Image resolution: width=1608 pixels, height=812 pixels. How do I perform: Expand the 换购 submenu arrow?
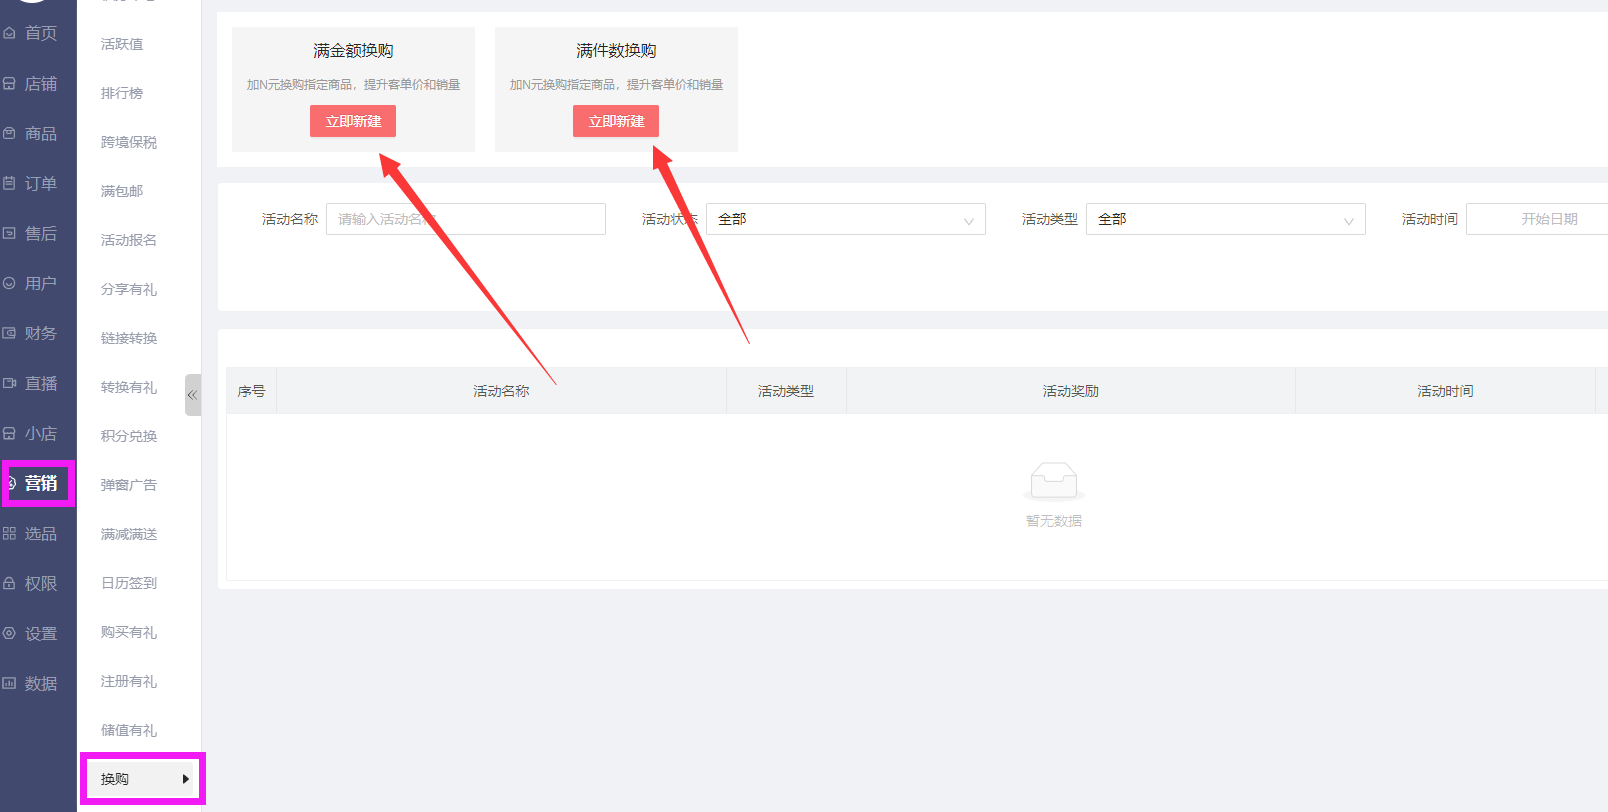point(185,779)
